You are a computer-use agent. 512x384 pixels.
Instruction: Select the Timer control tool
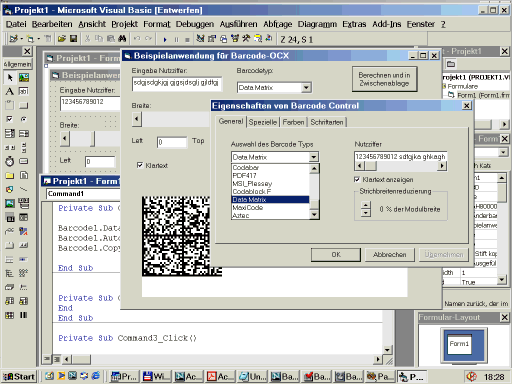click(x=10, y=161)
